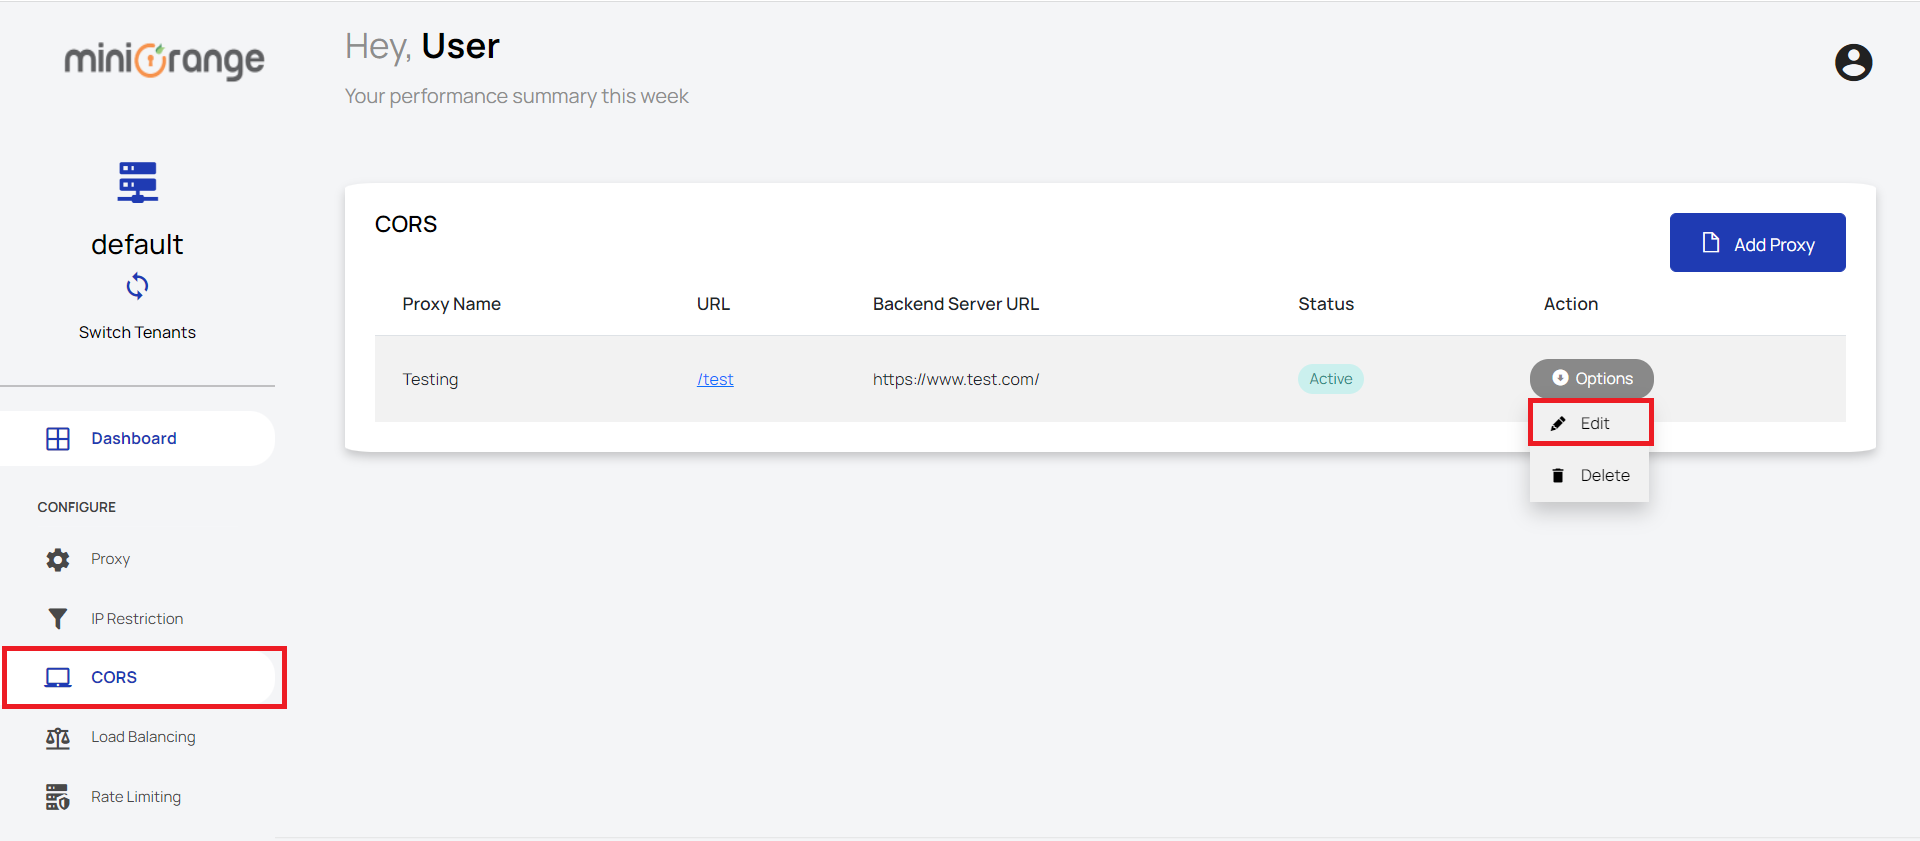
Task: Click the Switch Tenants refresh icon
Action: click(x=137, y=287)
